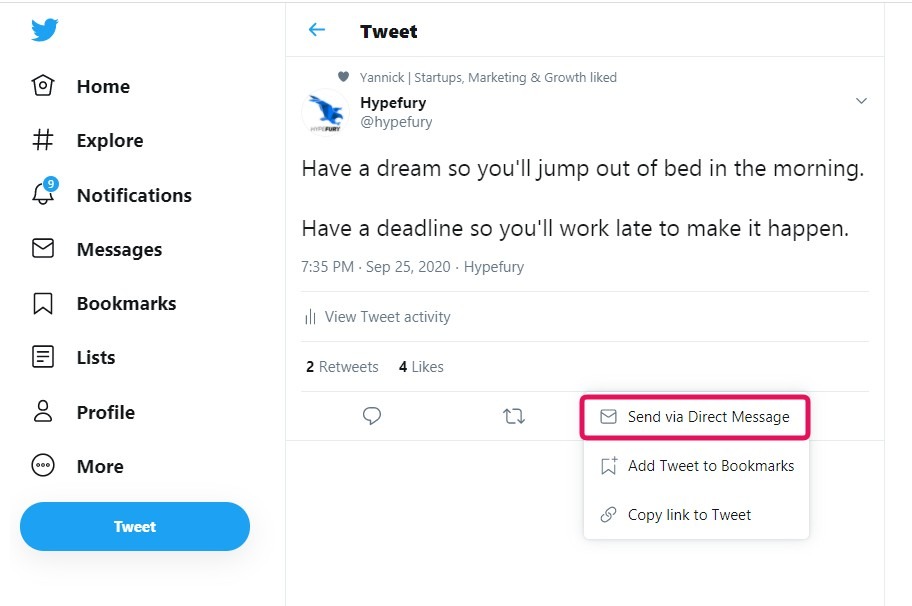Open Notifications bell icon with badge
The height and width of the screenshot is (606, 912).
(x=43, y=194)
